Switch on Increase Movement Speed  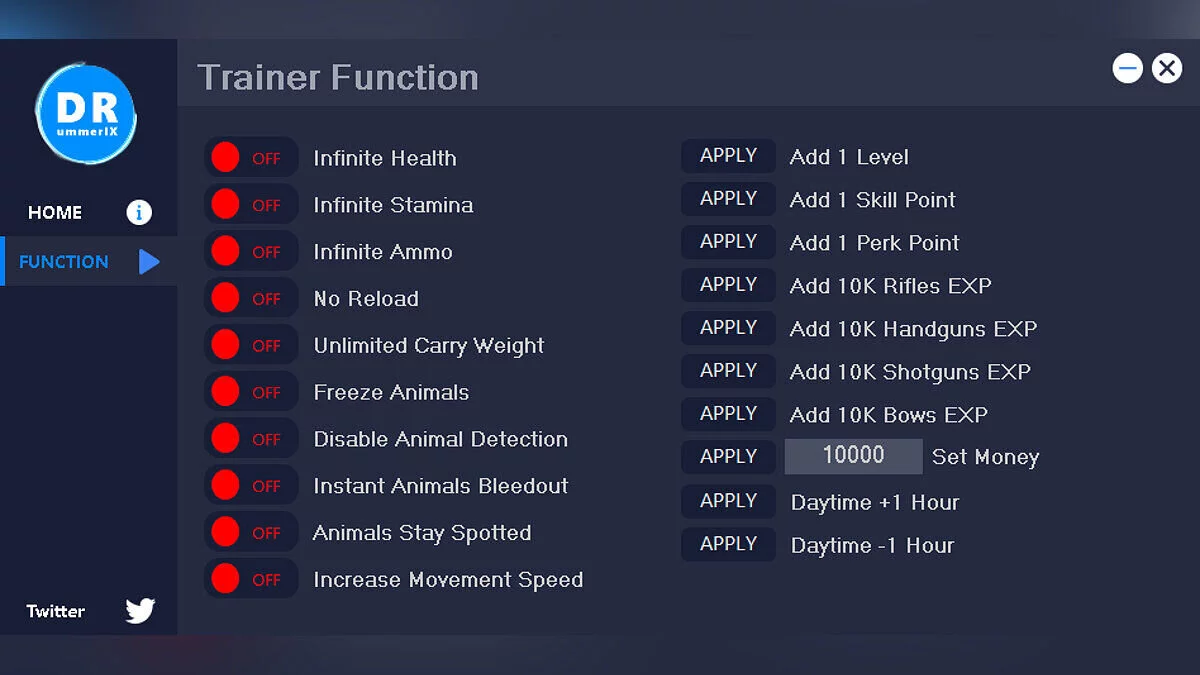[x=251, y=579]
